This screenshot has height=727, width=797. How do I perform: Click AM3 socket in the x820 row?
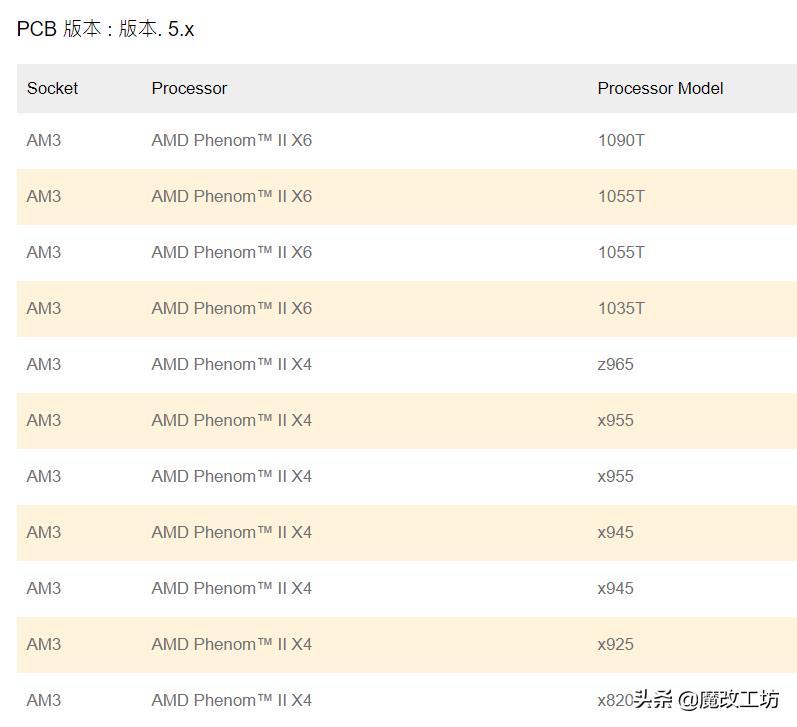44,700
